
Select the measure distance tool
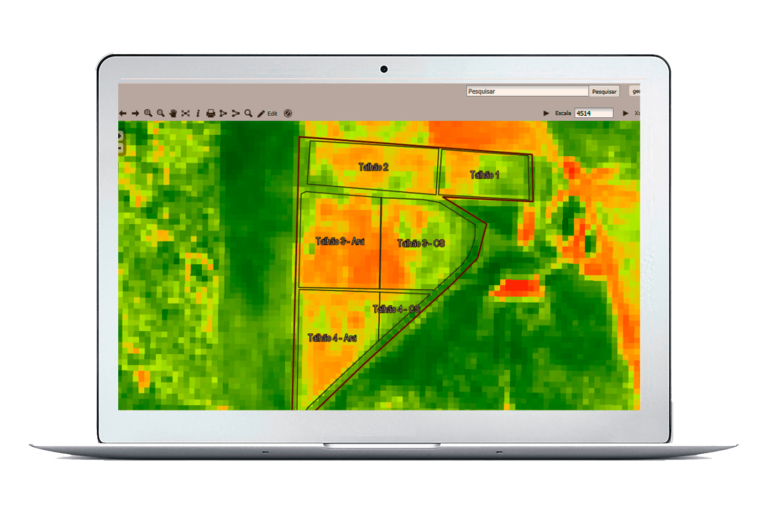(223, 114)
